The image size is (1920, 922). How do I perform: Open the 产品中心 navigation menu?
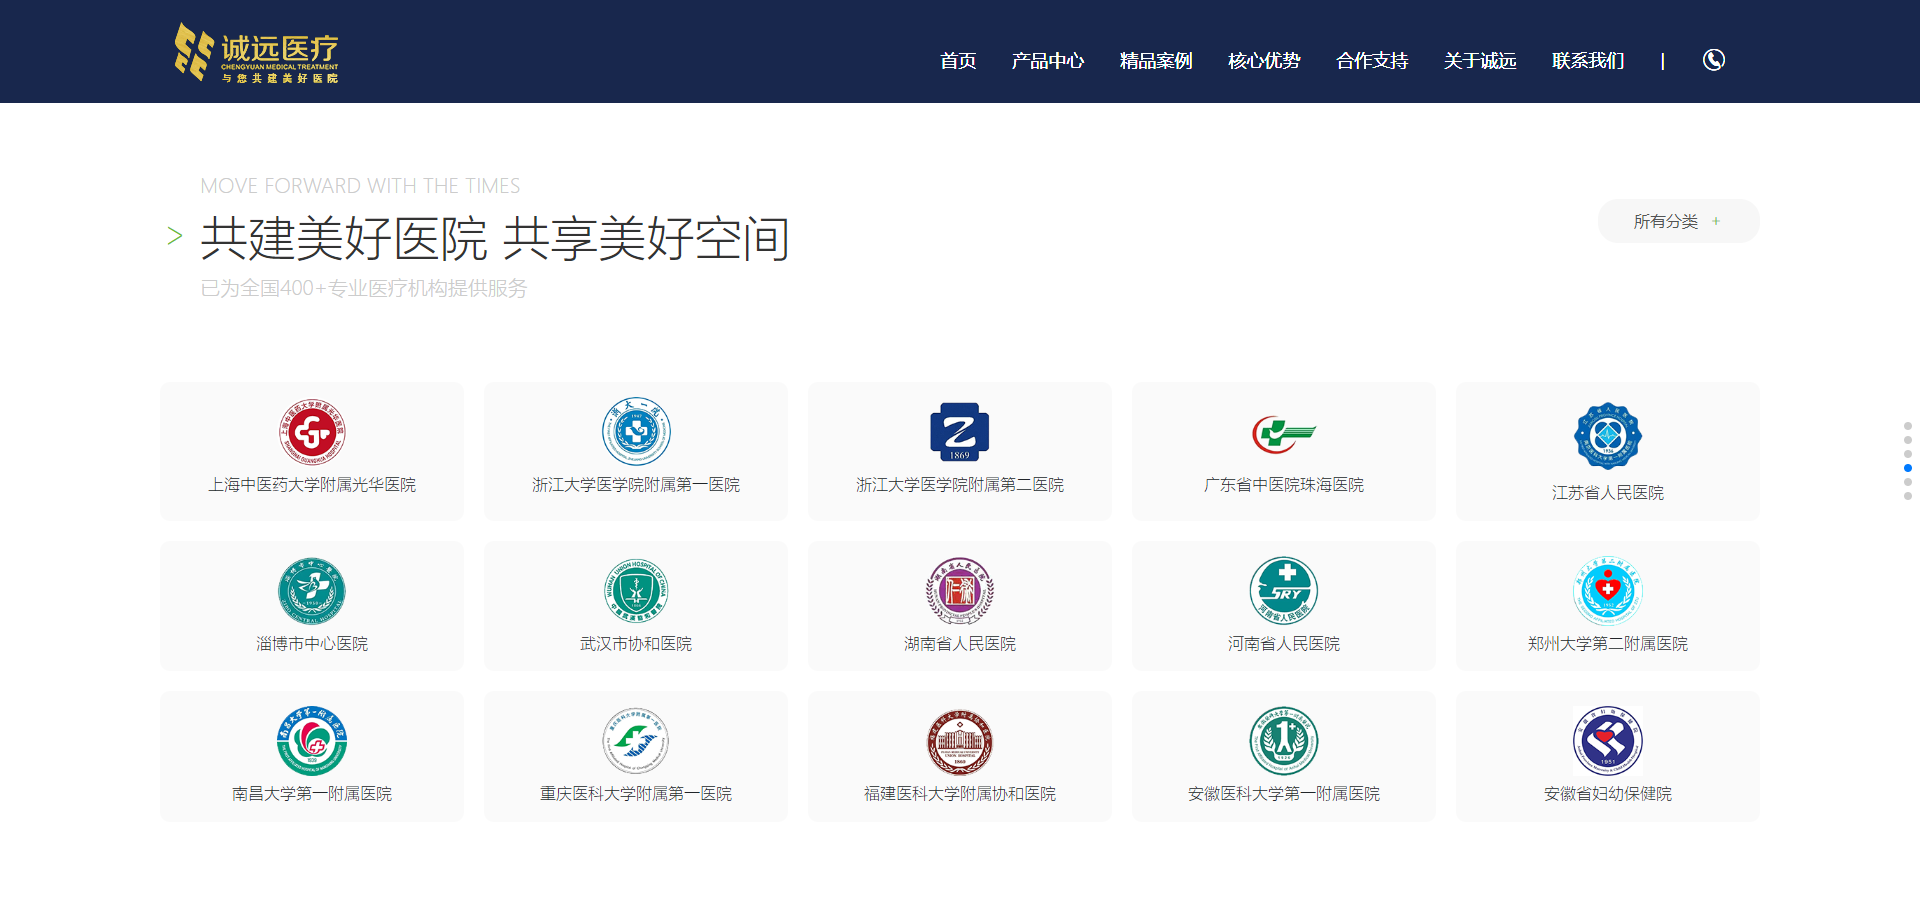click(1047, 61)
